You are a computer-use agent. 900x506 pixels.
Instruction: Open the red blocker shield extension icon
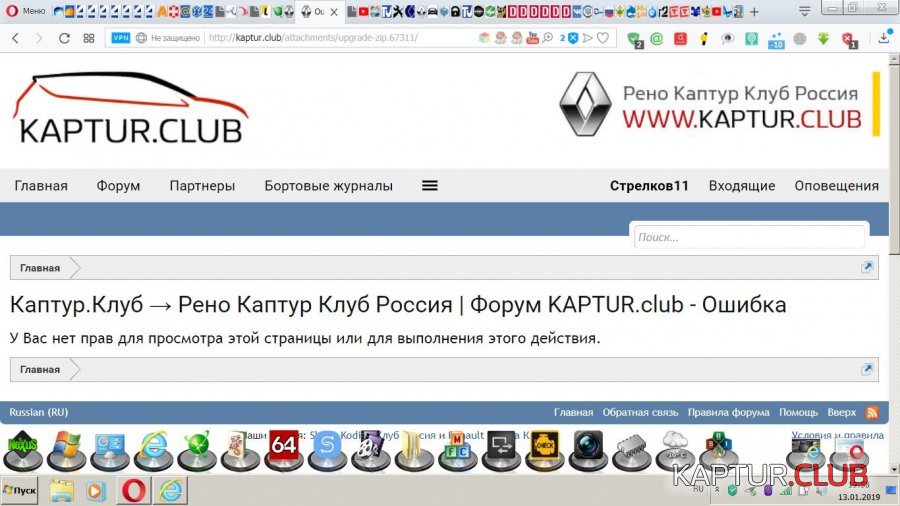coord(848,39)
